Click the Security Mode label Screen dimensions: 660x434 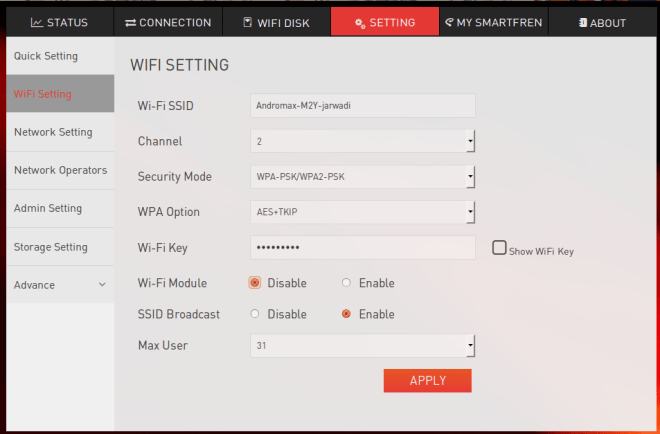pos(175,177)
